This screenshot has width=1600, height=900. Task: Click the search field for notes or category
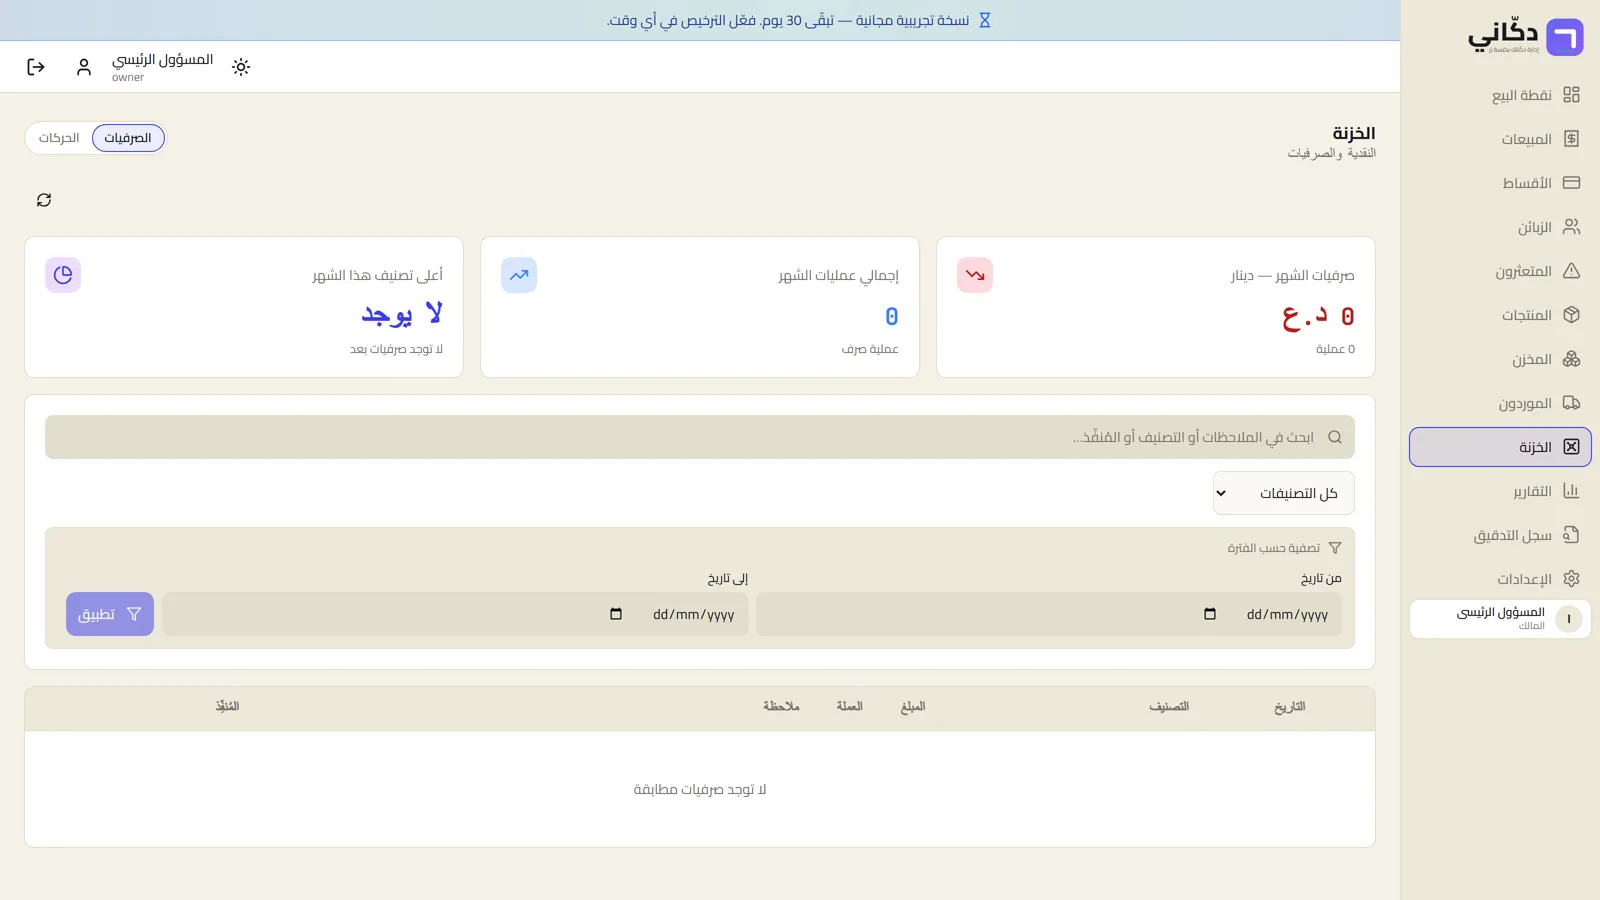point(700,437)
